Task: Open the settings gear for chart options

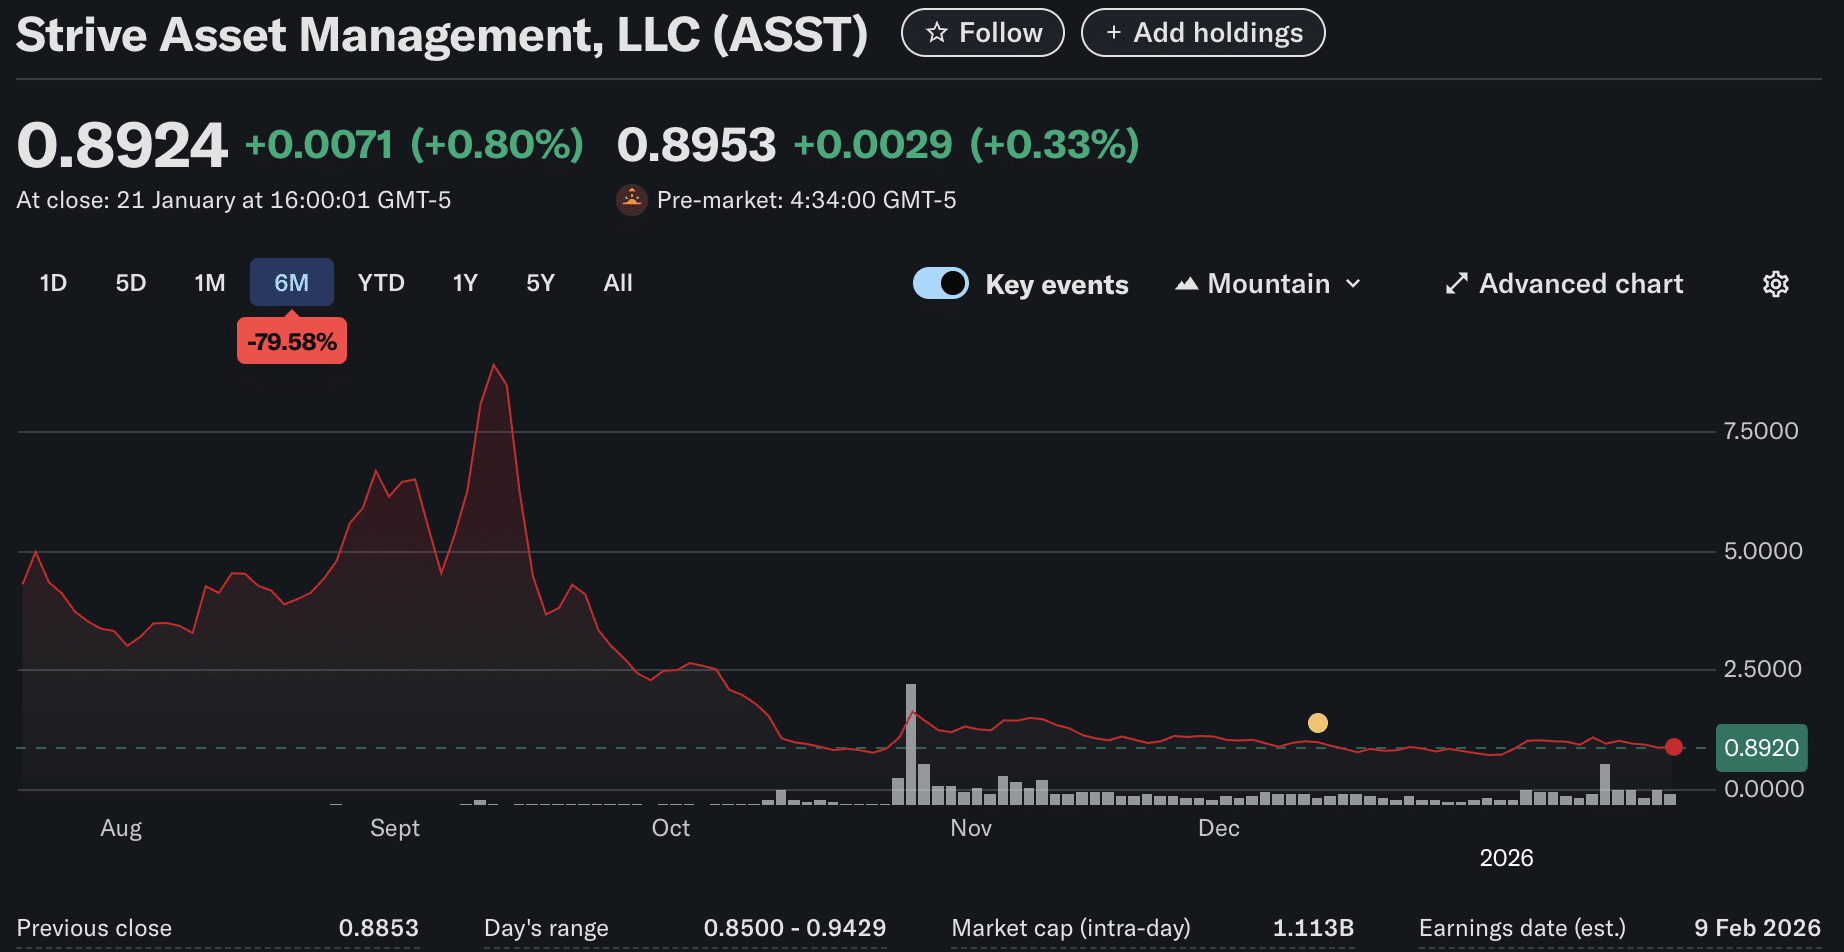Action: (x=1776, y=284)
